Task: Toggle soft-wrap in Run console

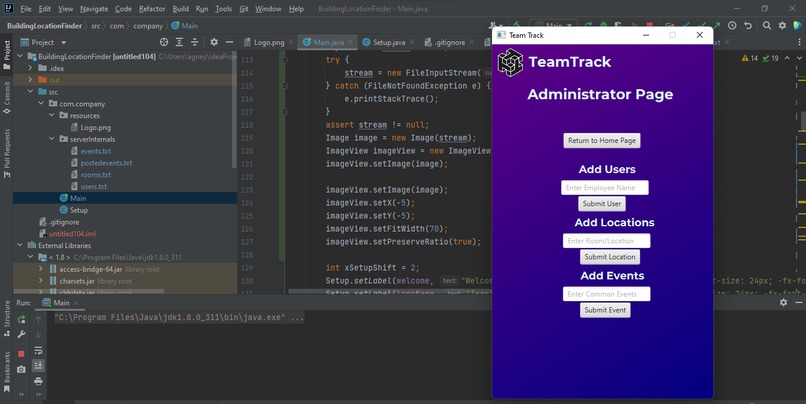Action: coord(39,351)
